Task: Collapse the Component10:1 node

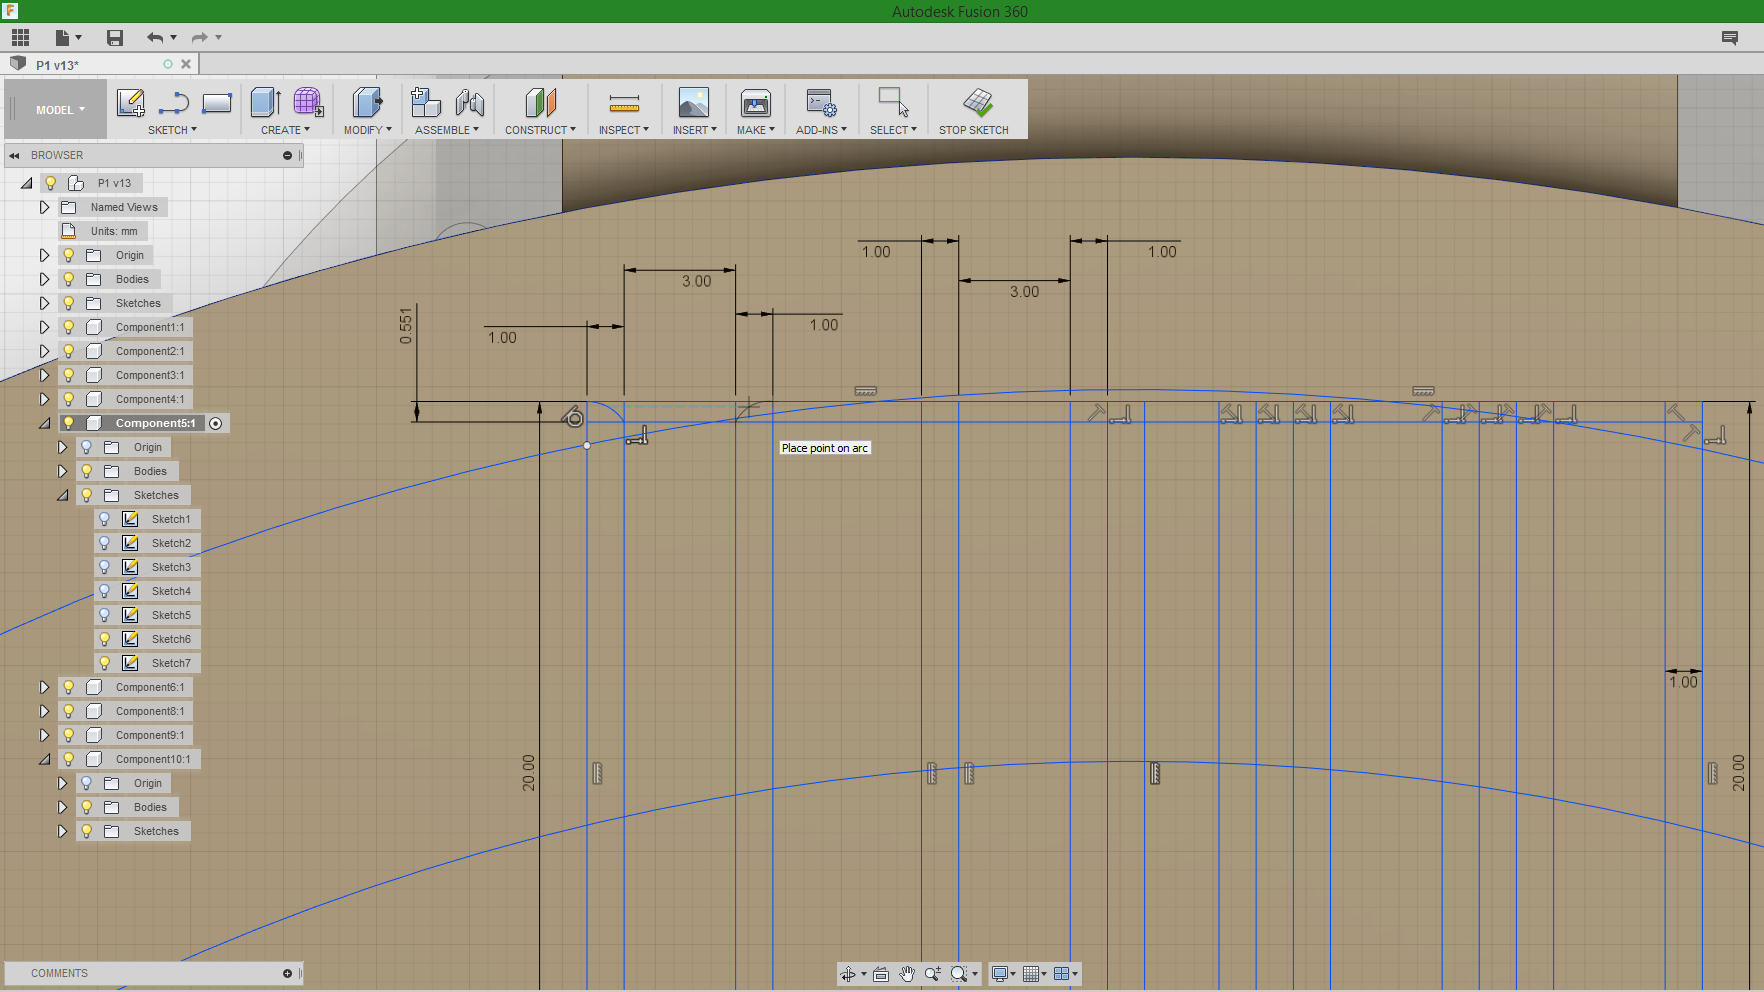Action: pyautogui.click(x=45, y=759)
